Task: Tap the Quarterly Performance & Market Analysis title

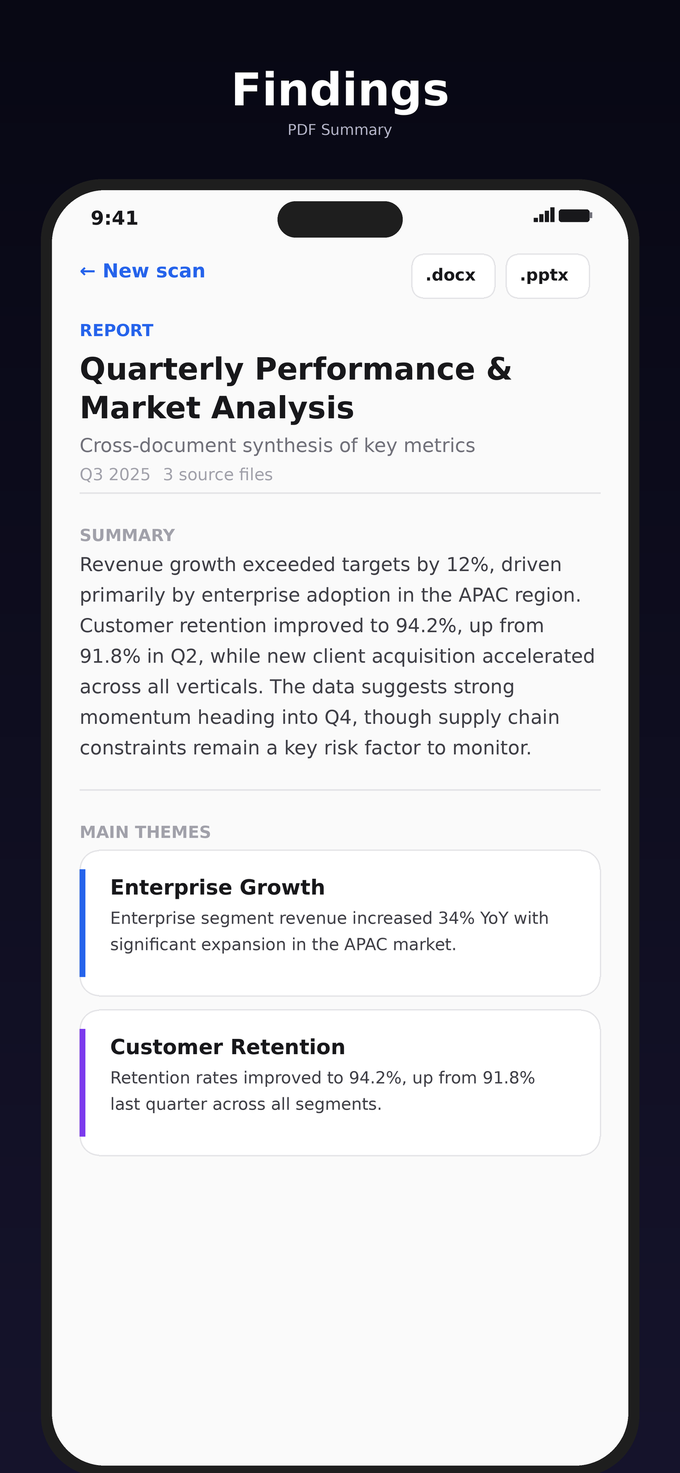Action: 296,388
